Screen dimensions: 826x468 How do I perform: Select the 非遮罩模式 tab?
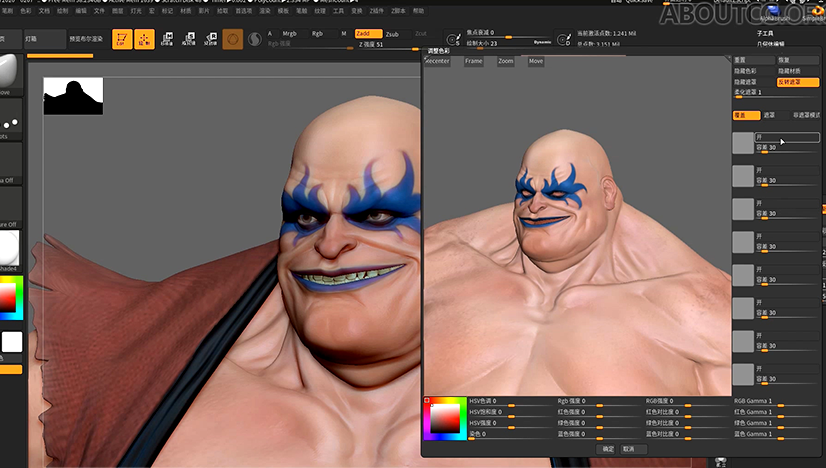(x=806, y=115)
